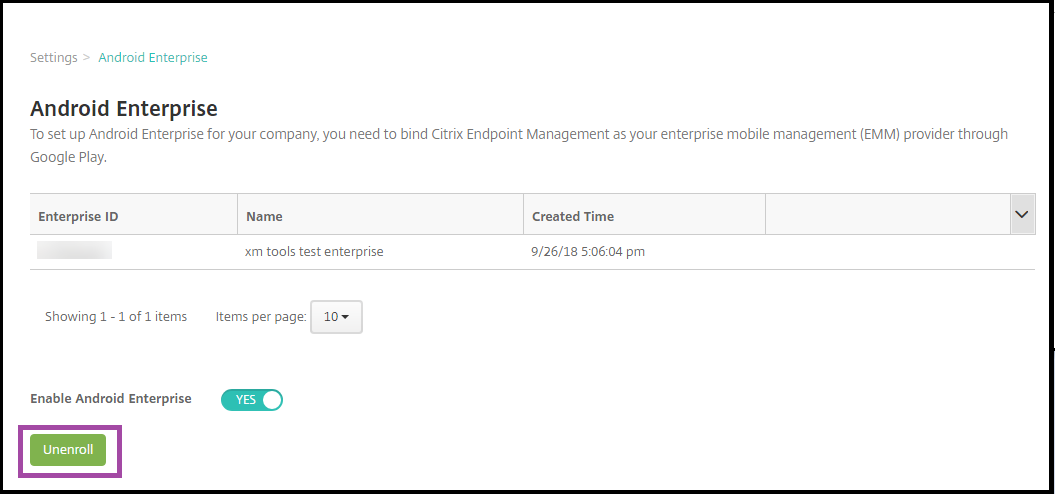The image size is (1055, 494).
Task: Expand the table column options chevron
Action: tap(1022, 214)
